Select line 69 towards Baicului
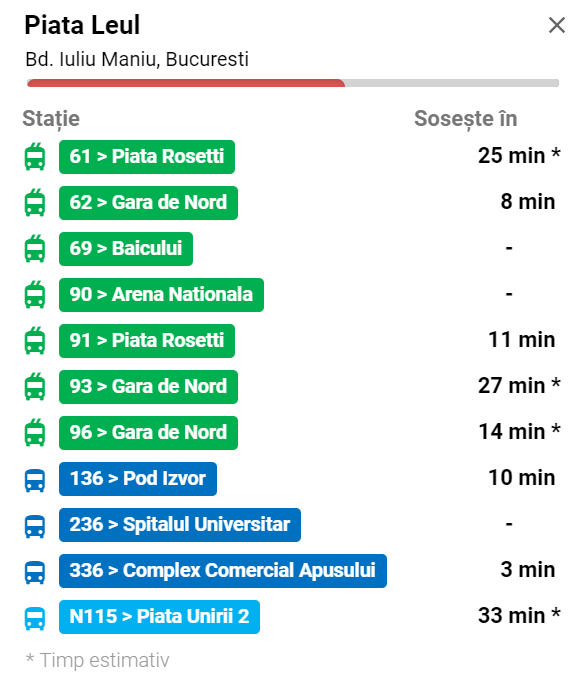This screenshot has width=587, height=680. point(126,249)
